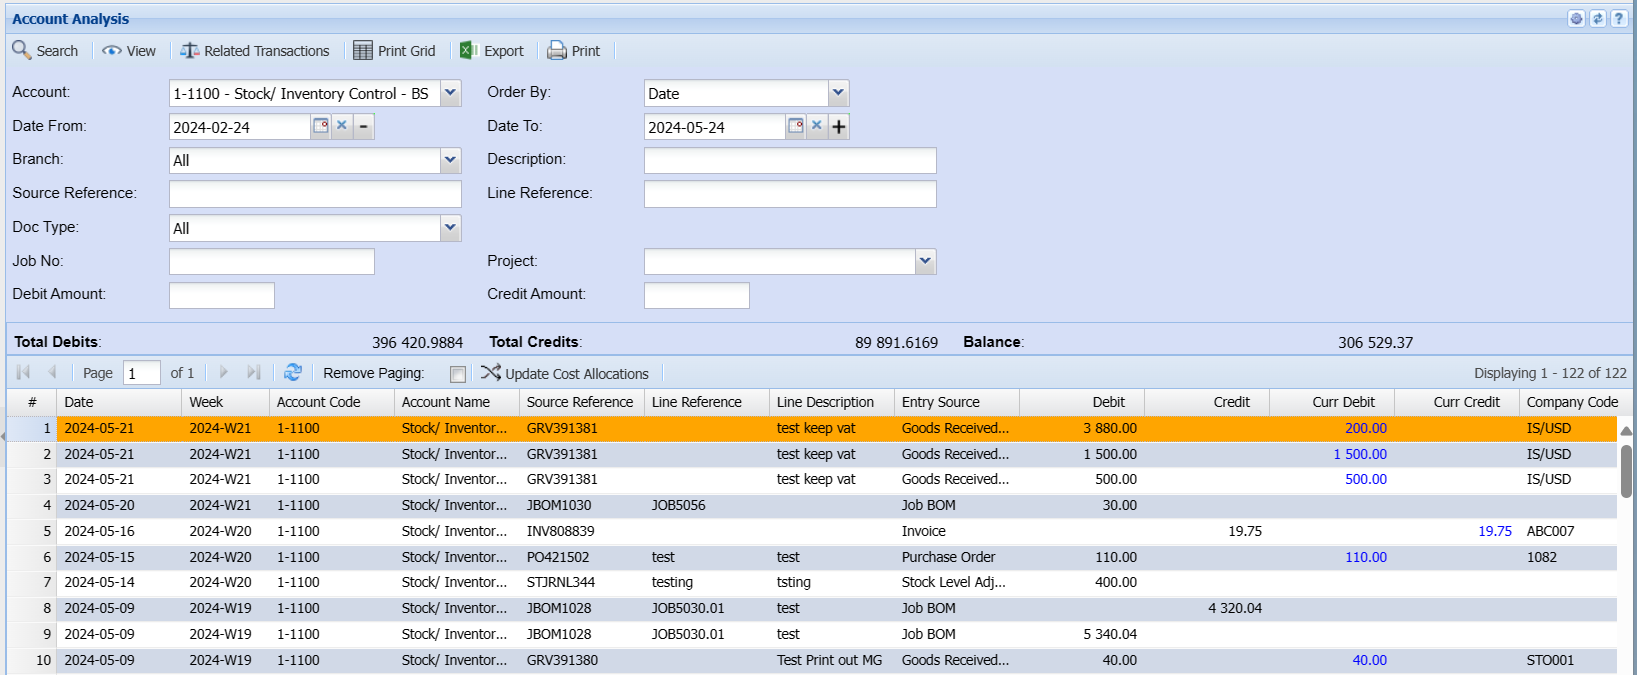Expand the Account dropdown
1637x675 pixels.
coord(451,93)
